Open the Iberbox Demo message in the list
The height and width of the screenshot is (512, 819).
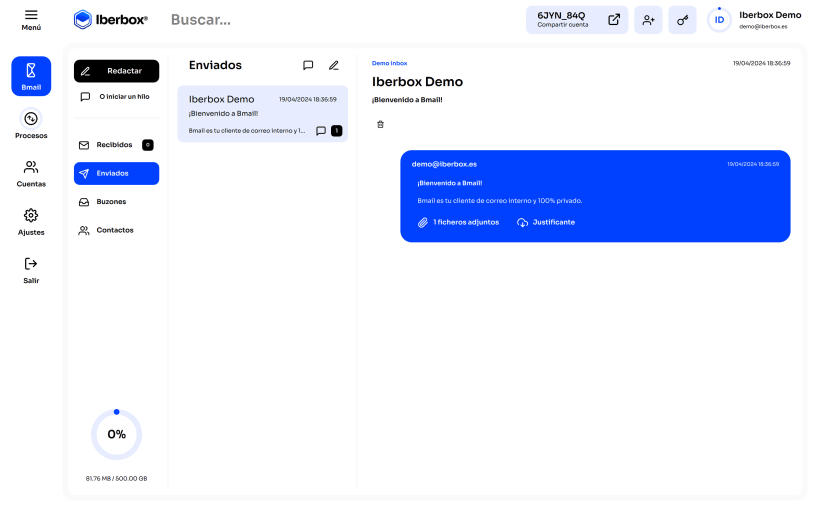(x=263, y=114)
